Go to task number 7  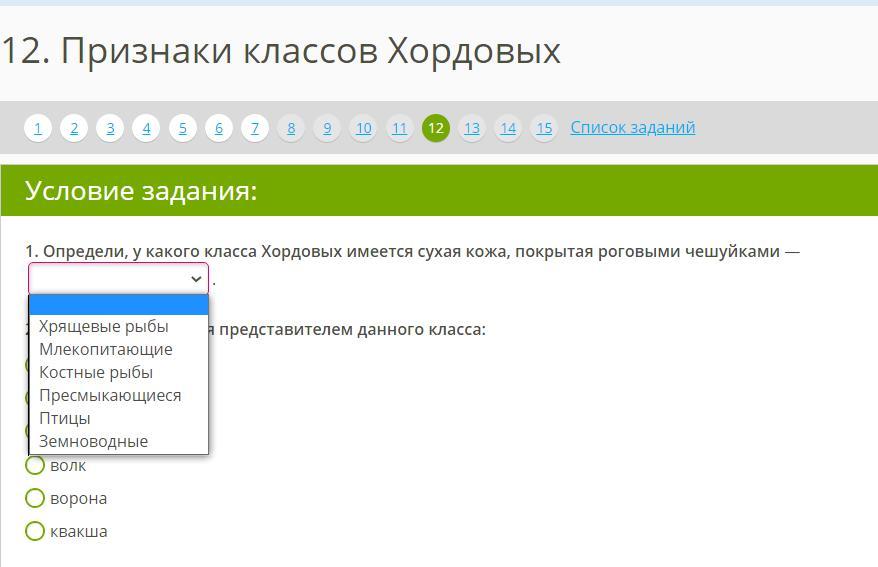[255, 128]
